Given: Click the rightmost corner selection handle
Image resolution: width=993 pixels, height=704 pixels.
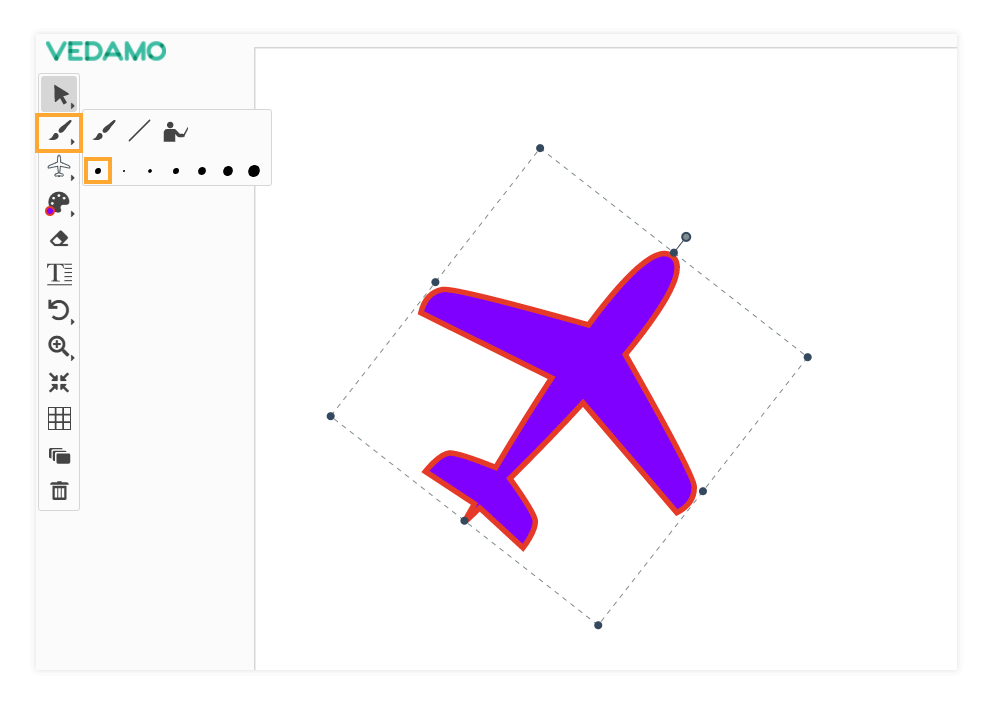Looking at the screenshot, I should [x=807, y=357].
